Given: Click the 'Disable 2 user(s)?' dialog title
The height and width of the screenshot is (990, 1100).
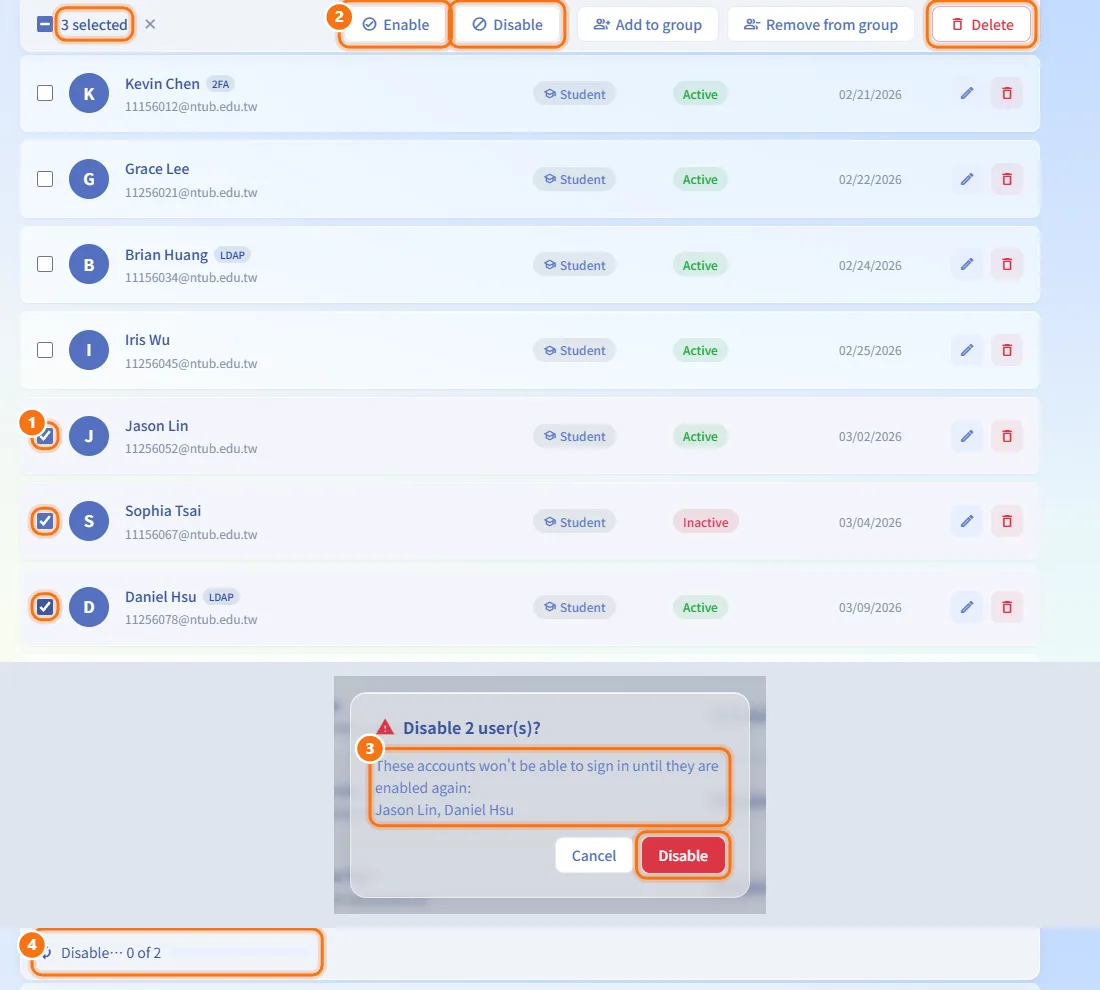Looking at the screenshot, I should click(x=471, y=728).
